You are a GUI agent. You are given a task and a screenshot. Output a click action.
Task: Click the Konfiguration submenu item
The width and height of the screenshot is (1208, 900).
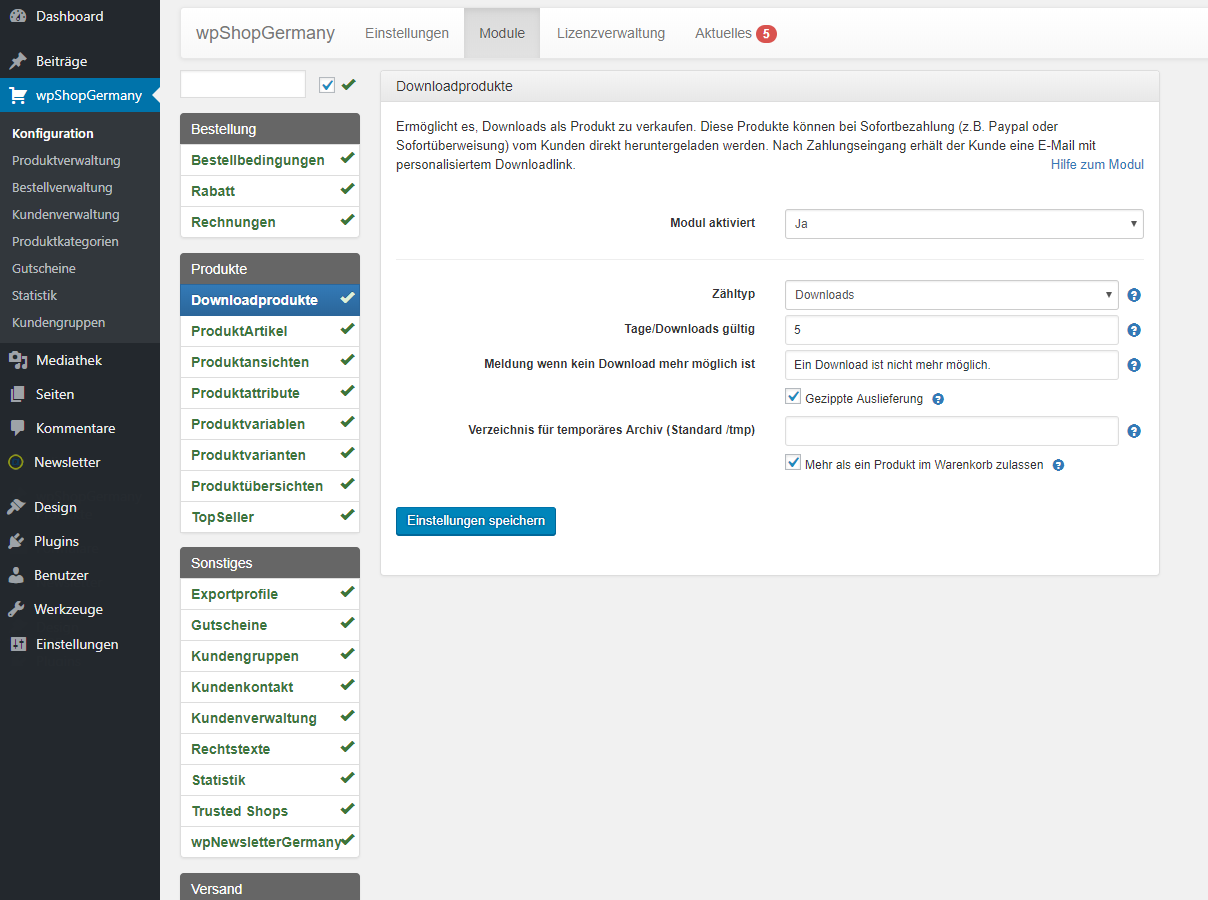tap(53, 133)
